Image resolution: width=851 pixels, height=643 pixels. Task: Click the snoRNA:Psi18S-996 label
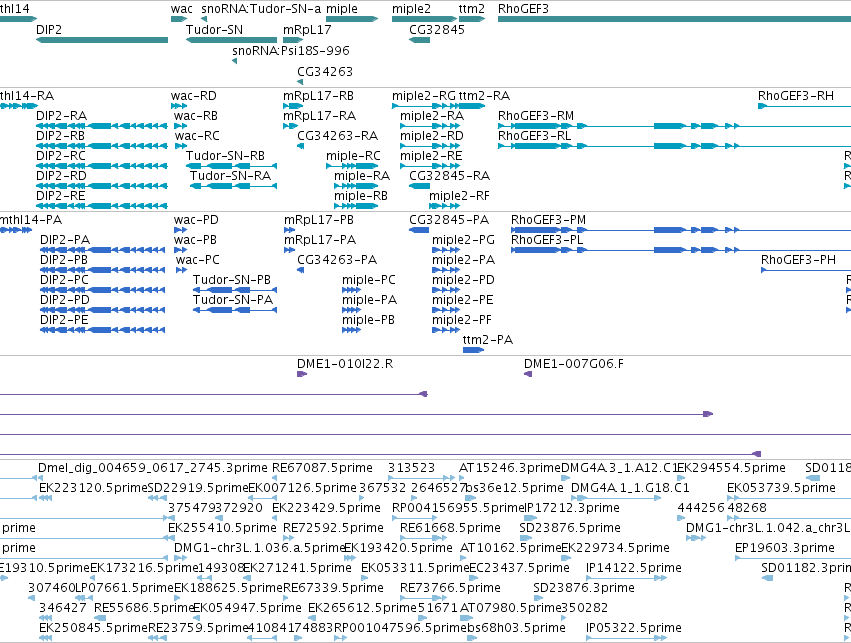click(291, 50)
